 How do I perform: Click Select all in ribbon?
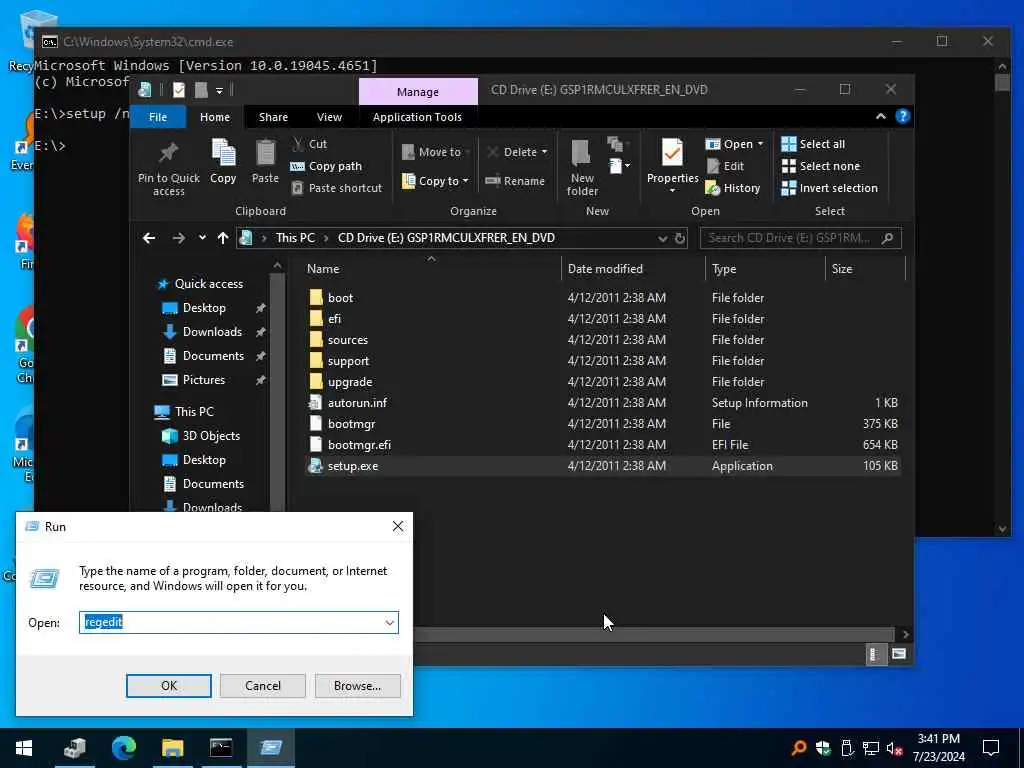click(x=813, y=144)
